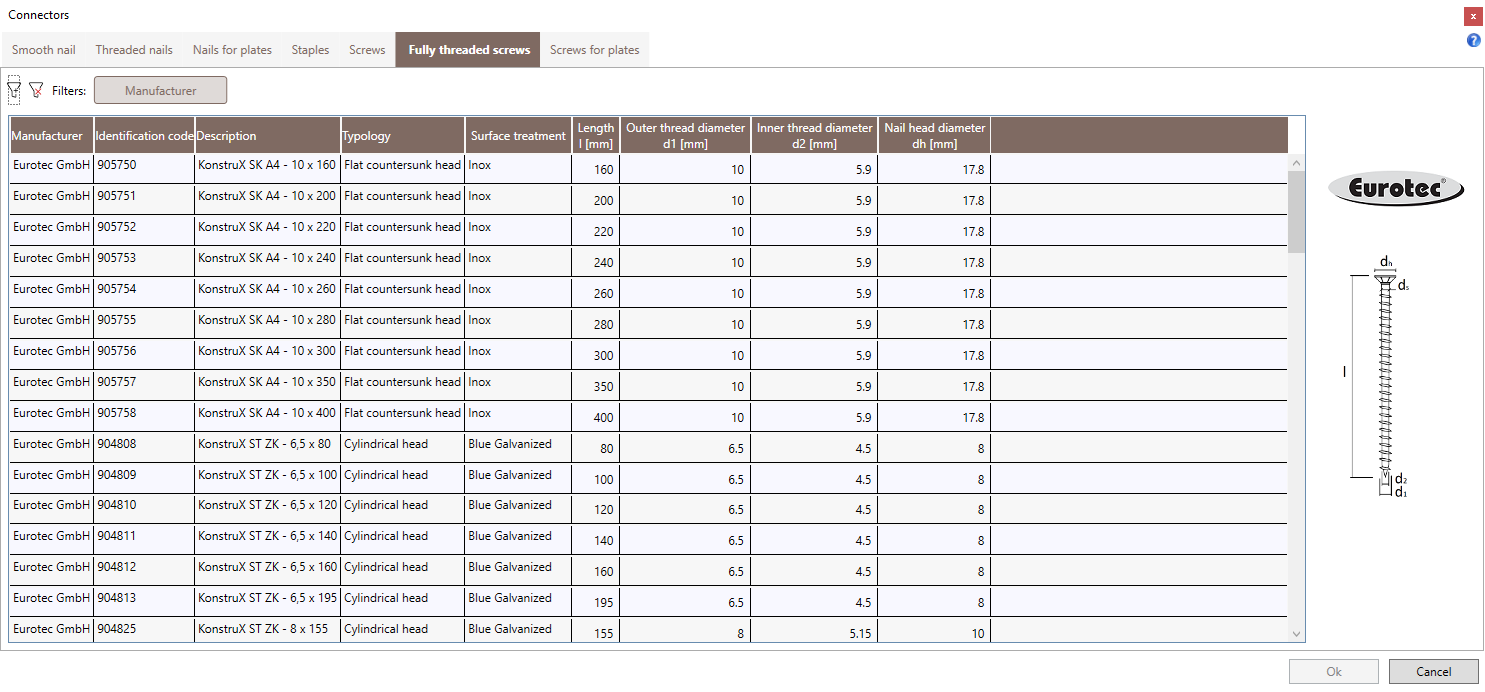Select identification code 905756
This screenshot has width=1485, height=692.
coord(117,351)
